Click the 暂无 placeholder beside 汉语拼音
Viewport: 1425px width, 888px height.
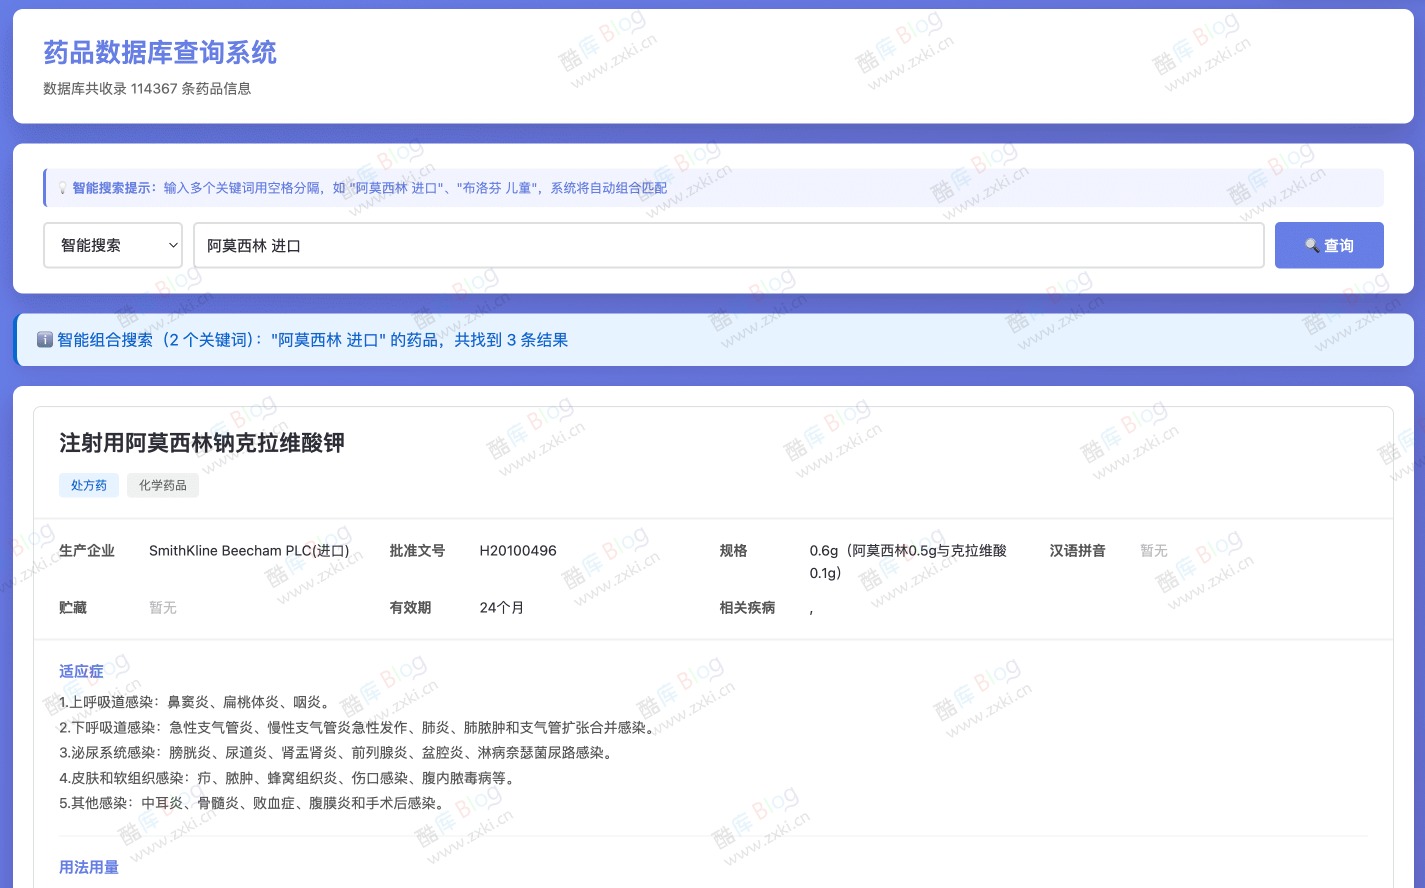1153,551
